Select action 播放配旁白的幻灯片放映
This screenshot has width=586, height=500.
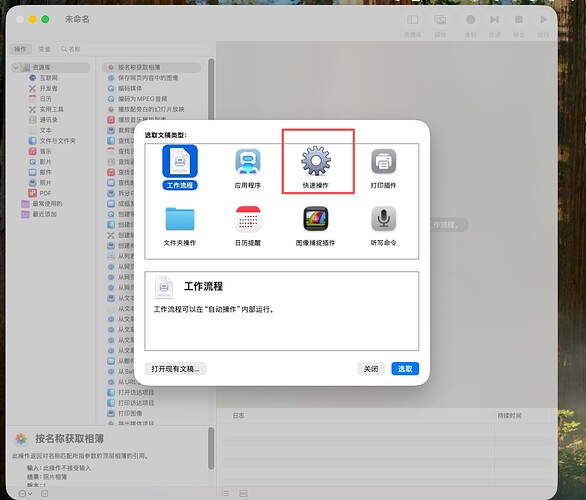coord(151,109)
